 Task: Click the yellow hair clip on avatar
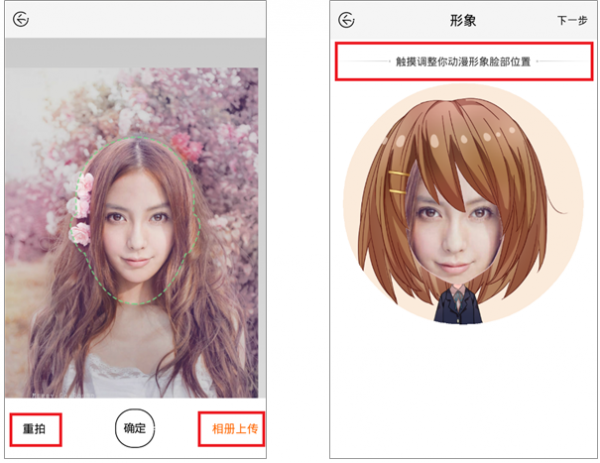[398, 183]
